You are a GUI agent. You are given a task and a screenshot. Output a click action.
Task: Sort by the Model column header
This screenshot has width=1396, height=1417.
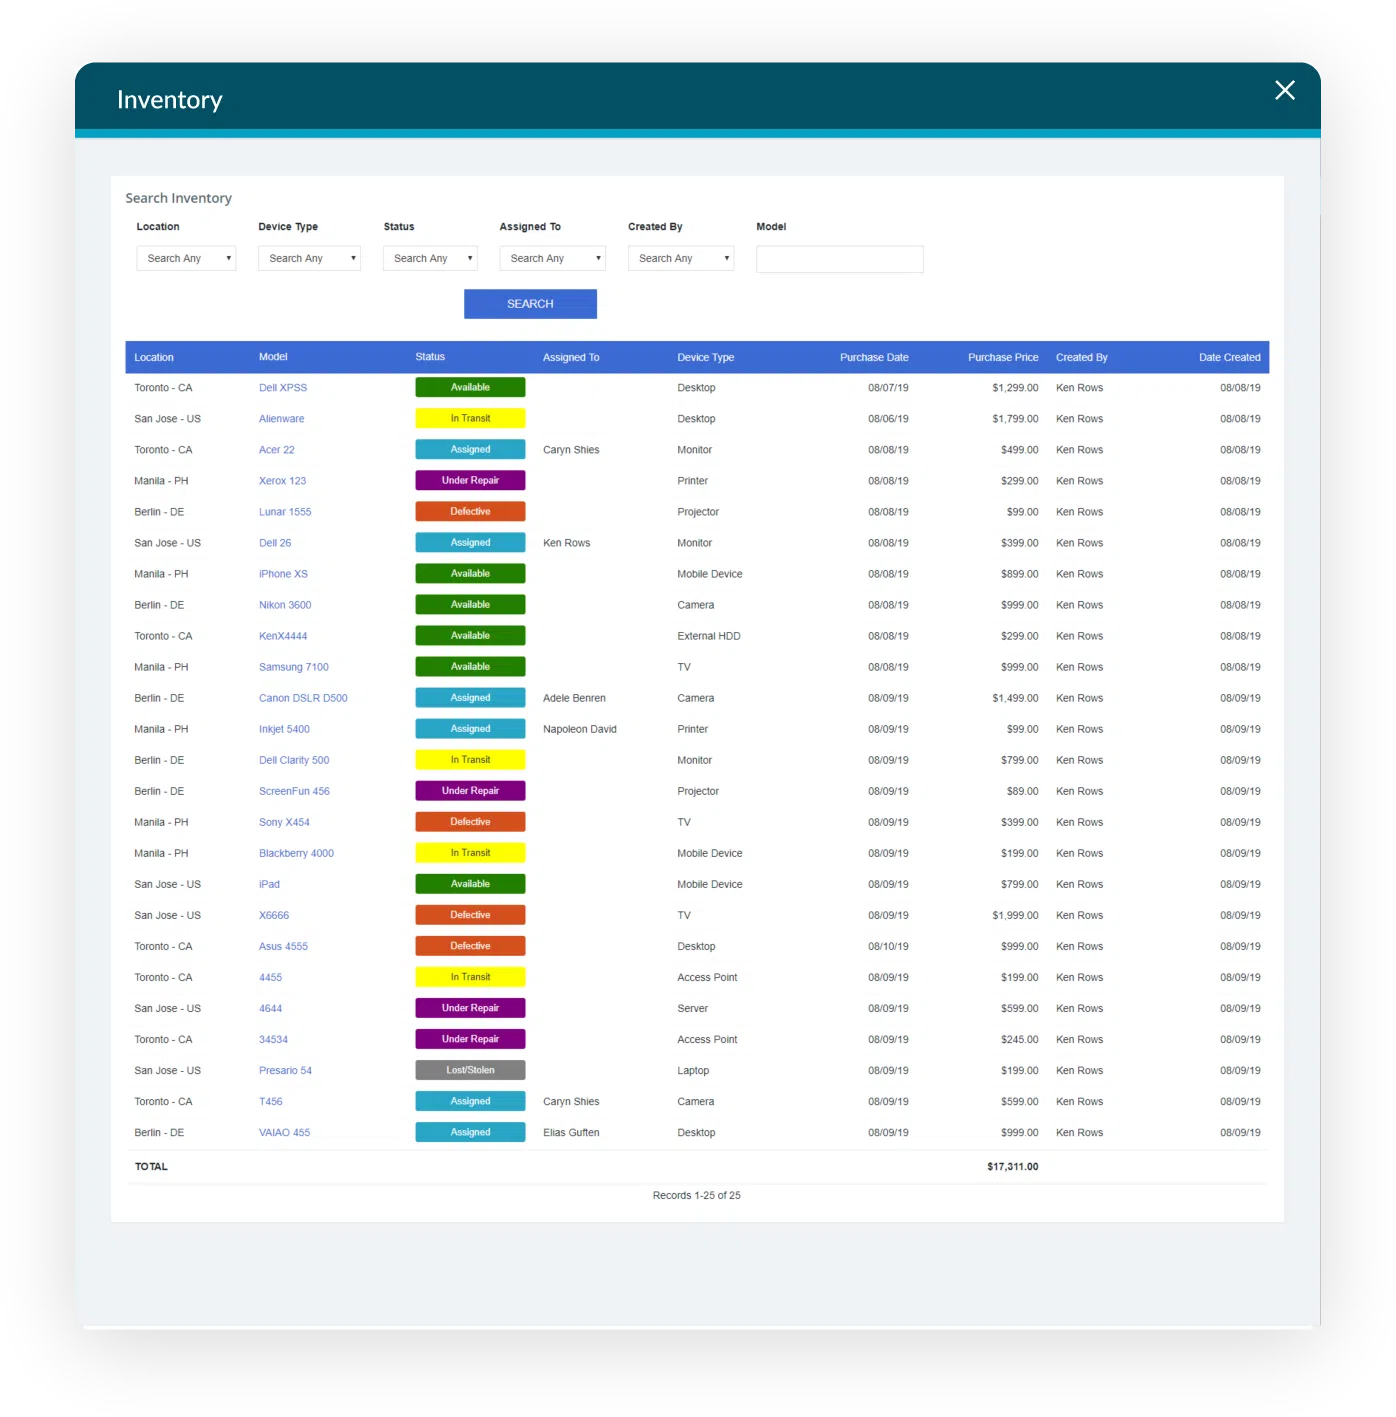(273, 357)
